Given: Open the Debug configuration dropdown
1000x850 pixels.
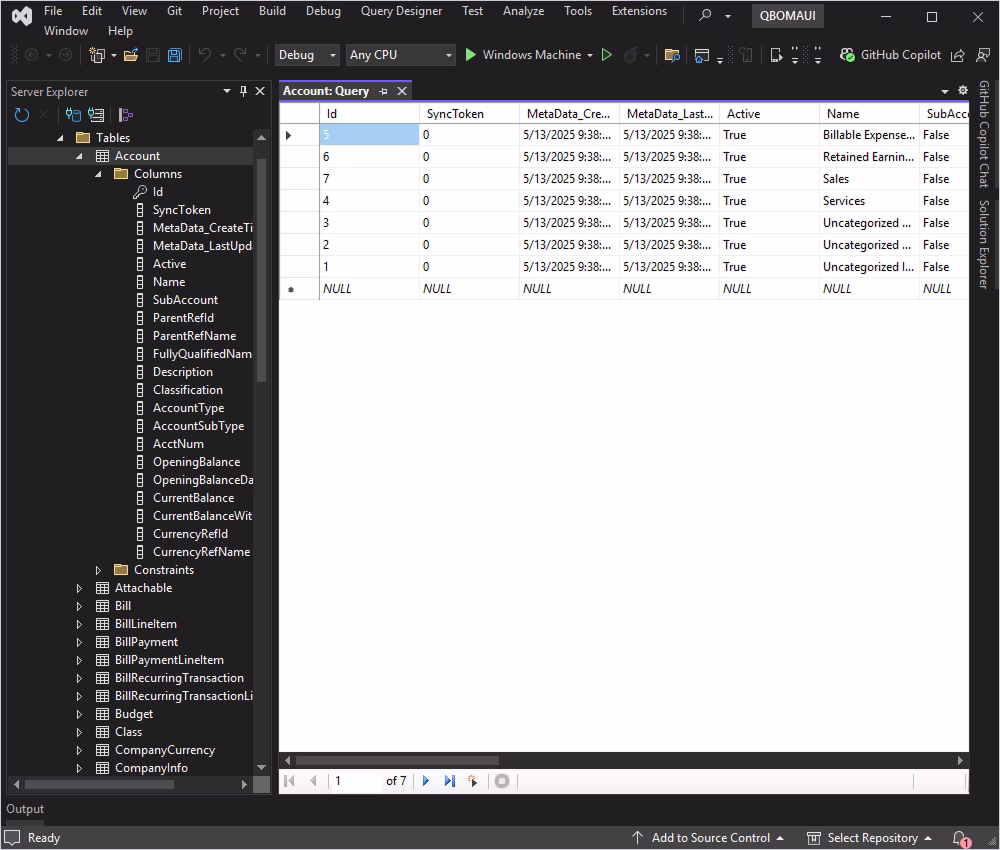Looking at the screenshot, I should coord(307,55).
